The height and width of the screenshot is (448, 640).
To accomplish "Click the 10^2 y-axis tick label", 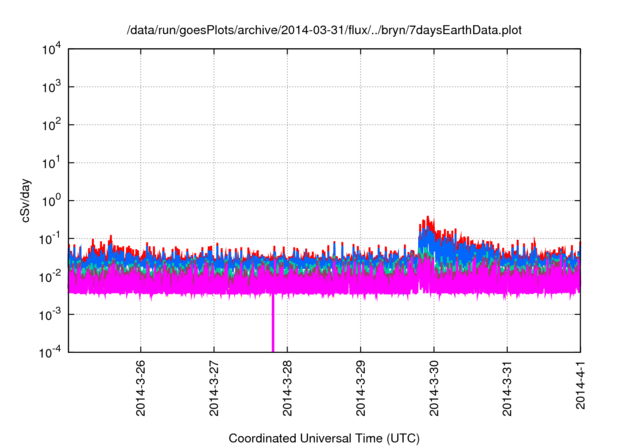I will click(51, 125).
